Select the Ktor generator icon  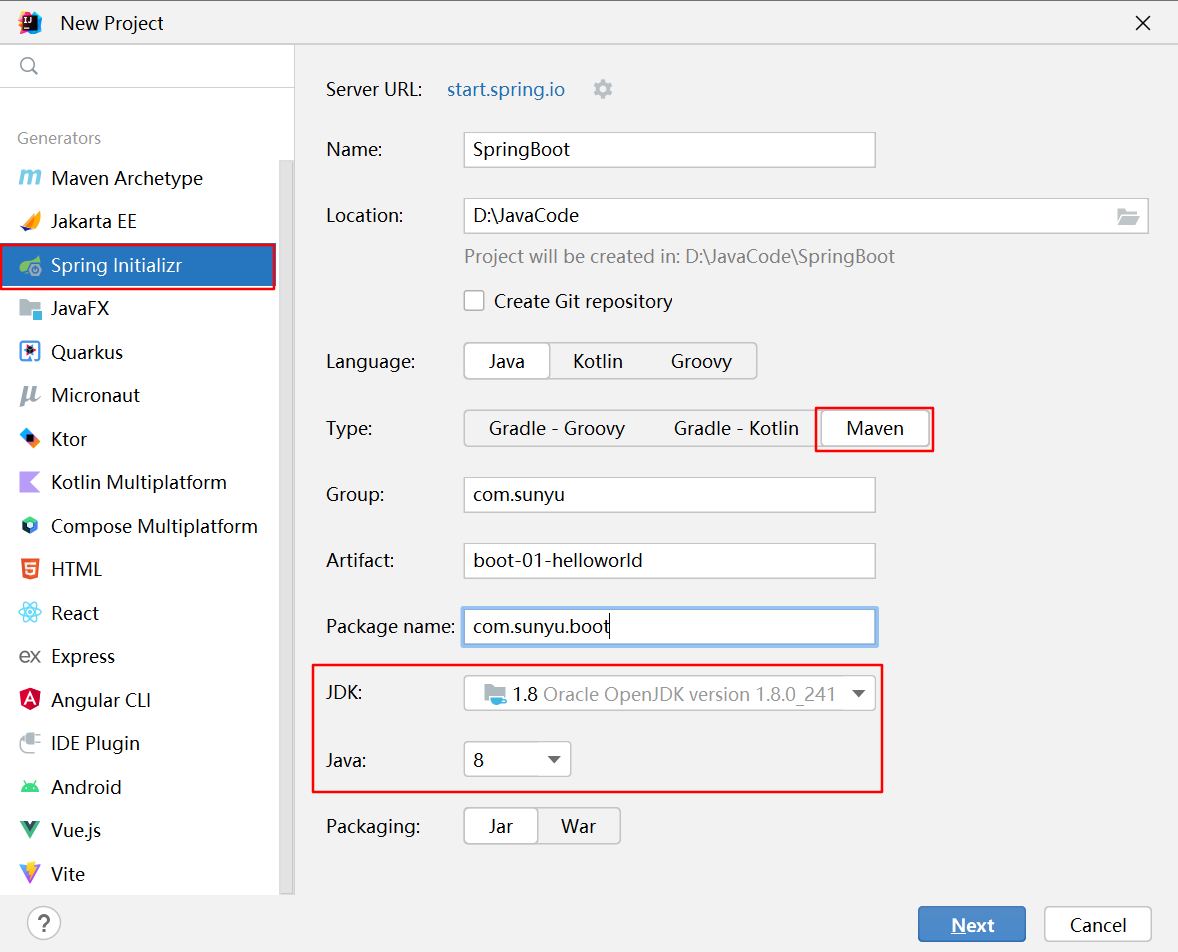tap(30, 439)
